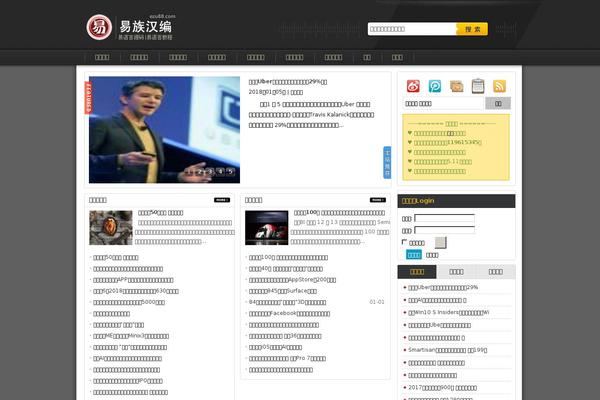Open news list item mentioning Facebook

289,313
